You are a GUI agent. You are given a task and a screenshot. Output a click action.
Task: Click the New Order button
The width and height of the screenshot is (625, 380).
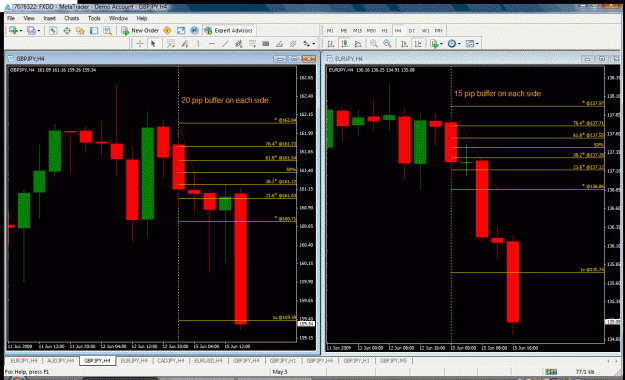point(140,31)
